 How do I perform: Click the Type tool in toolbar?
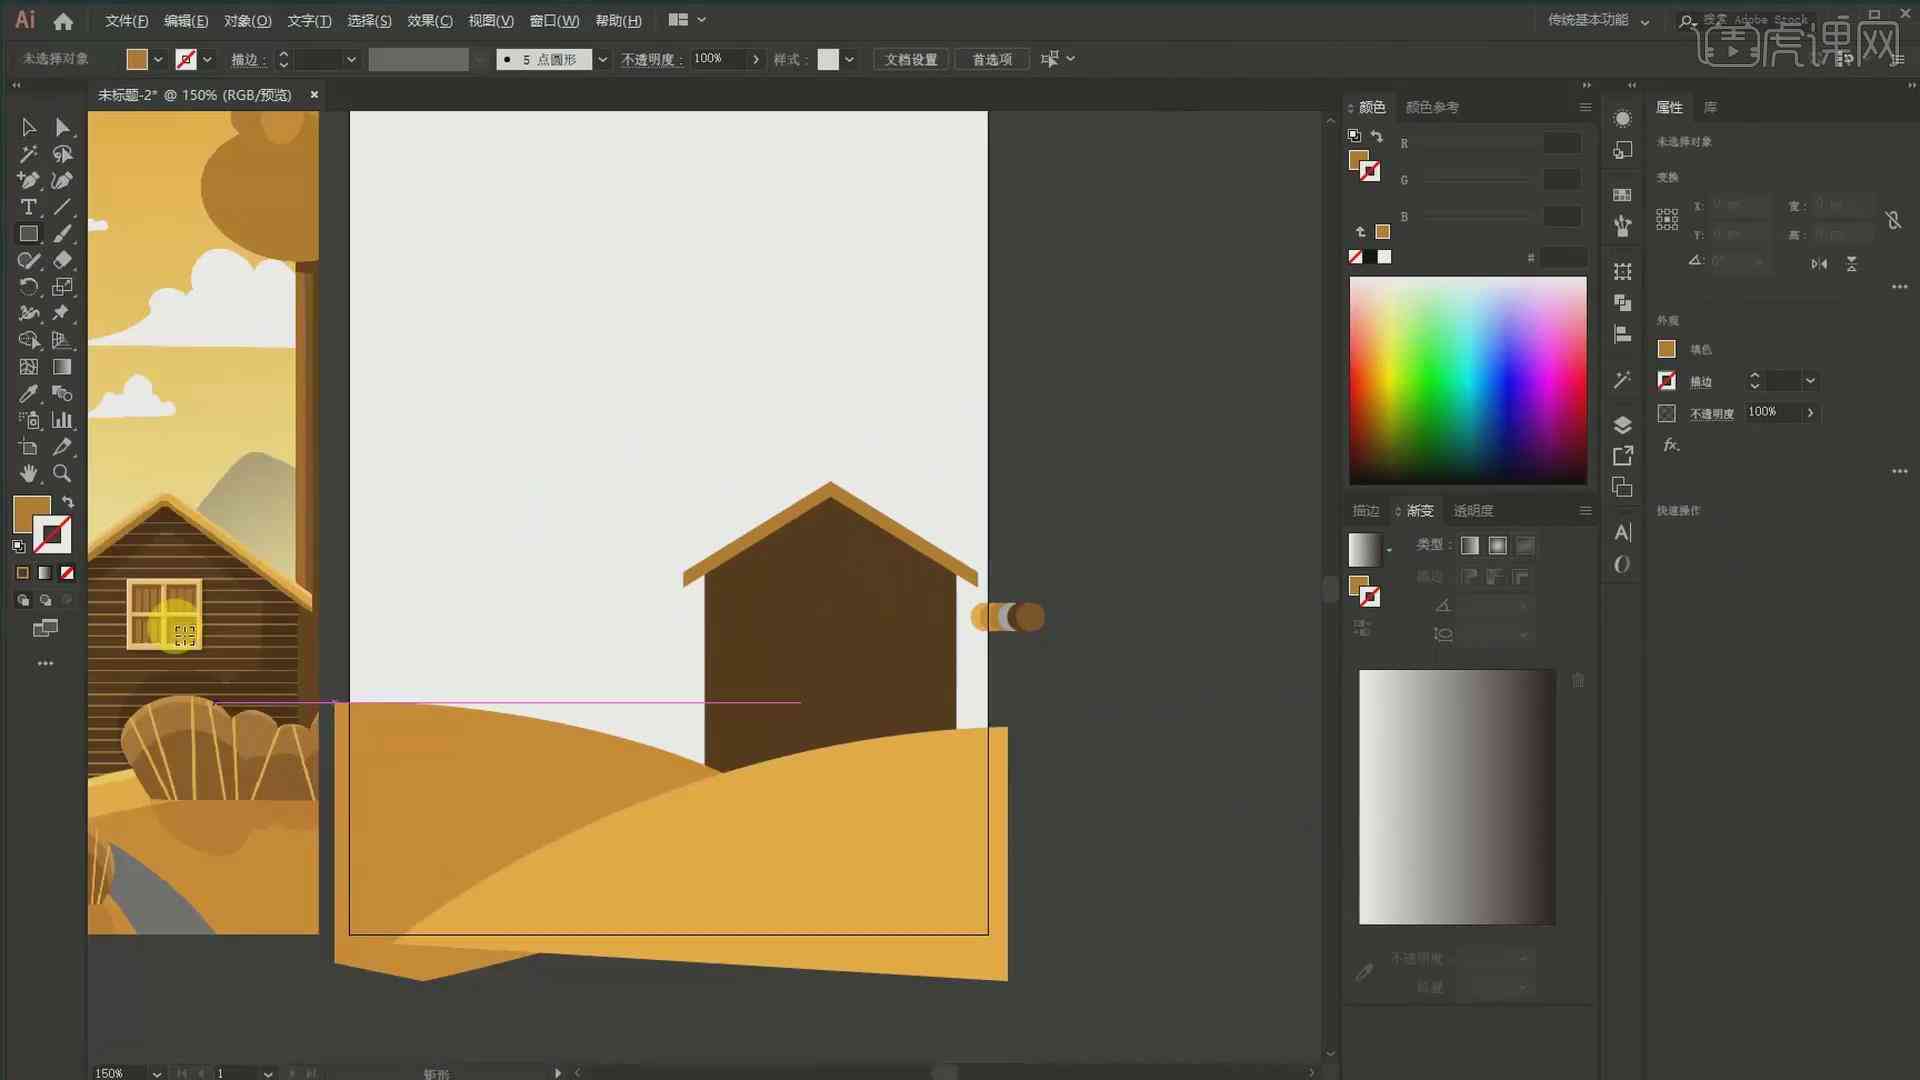click(28, 207)
